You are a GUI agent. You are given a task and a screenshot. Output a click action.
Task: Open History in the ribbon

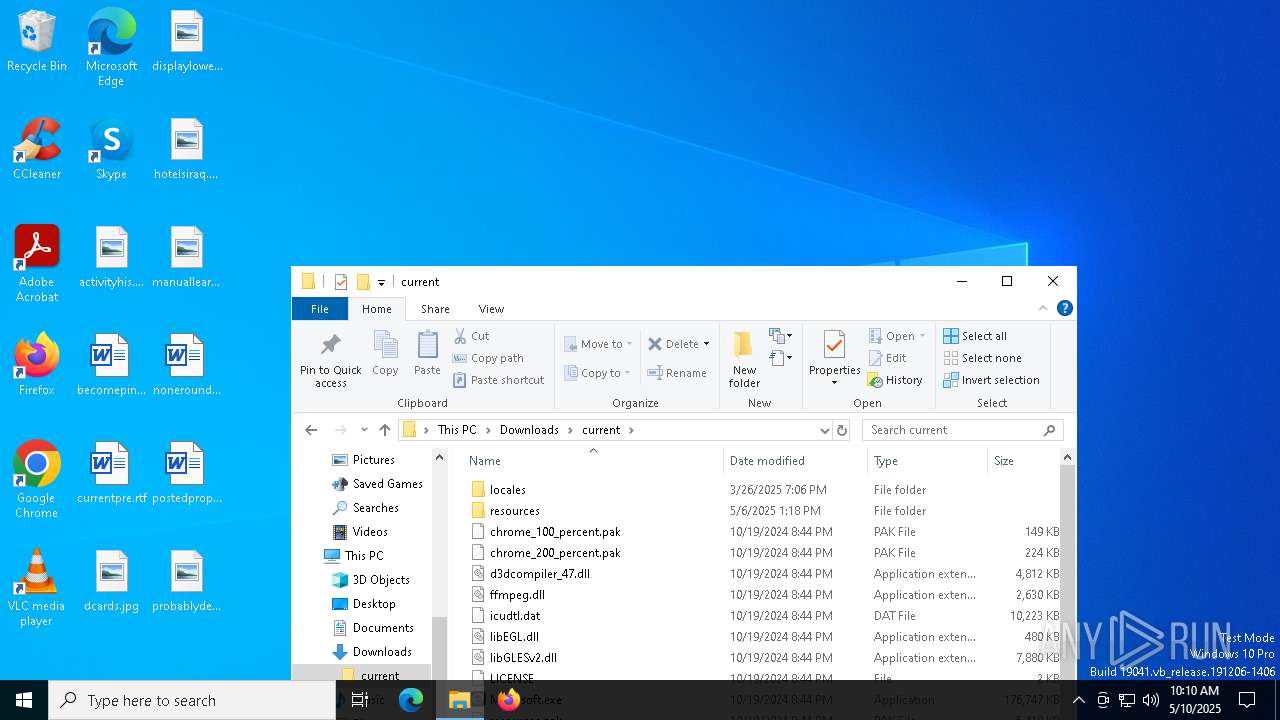tap(895, 380)
